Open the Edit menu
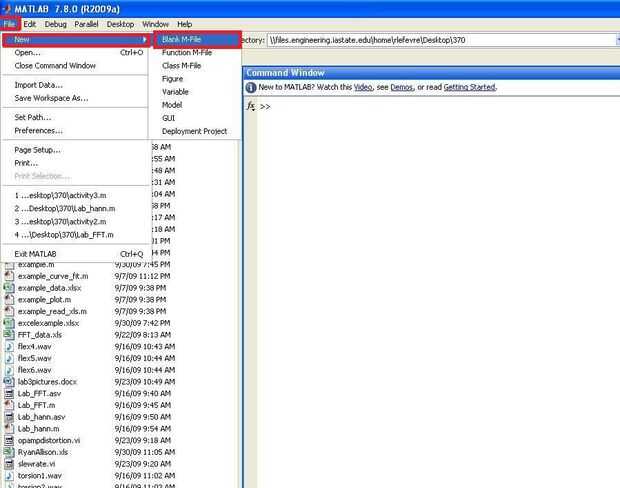Image resolution: width=620 pixels, height=488 pixels. (x=30, y=24)
